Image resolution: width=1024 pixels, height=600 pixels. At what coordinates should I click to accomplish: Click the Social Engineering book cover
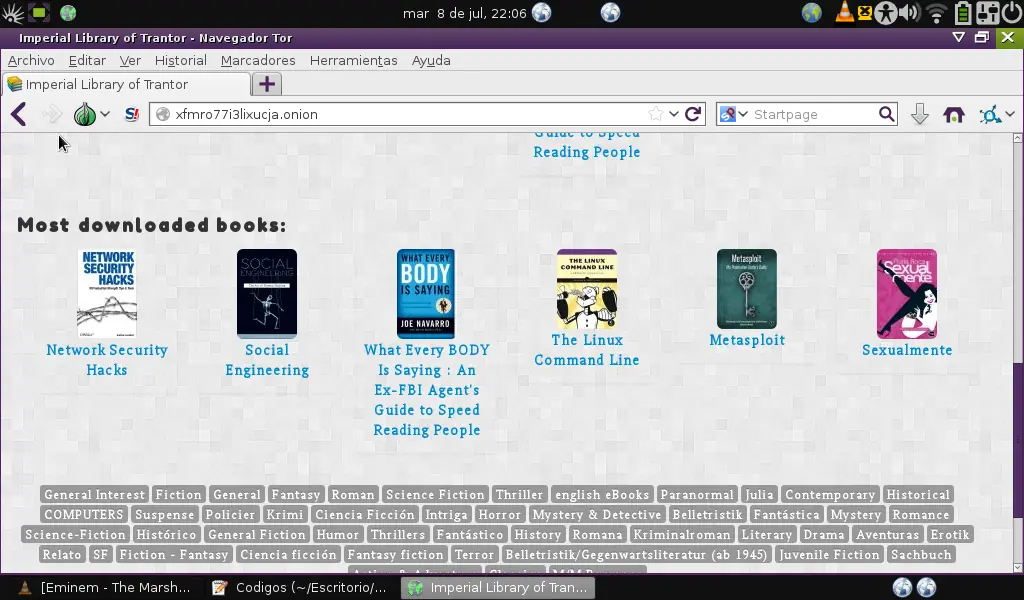267,294
